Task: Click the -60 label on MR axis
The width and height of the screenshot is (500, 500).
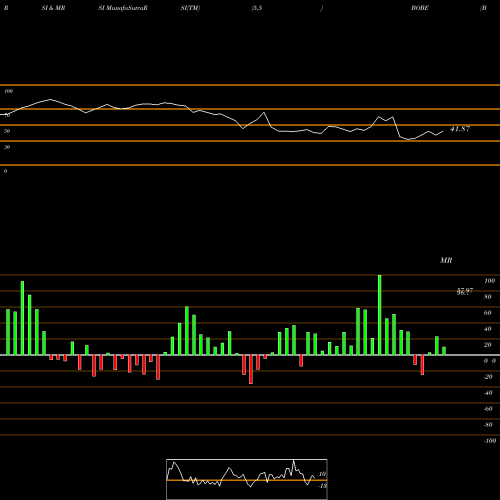Action: point(488,409)
